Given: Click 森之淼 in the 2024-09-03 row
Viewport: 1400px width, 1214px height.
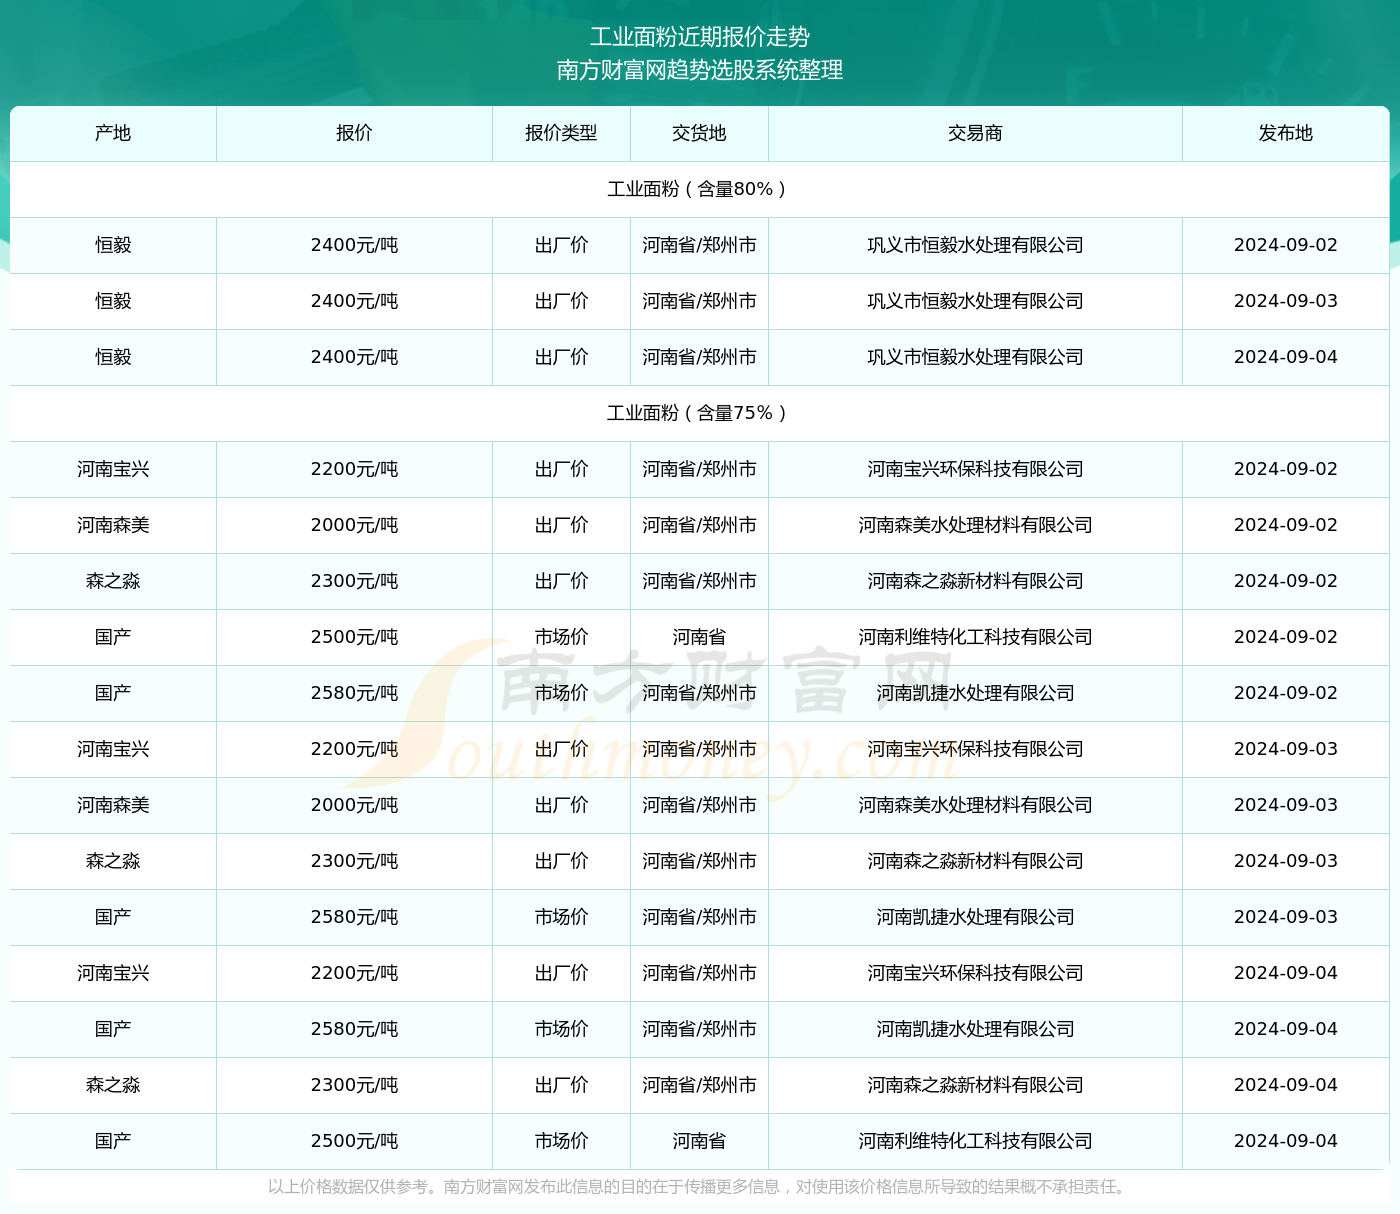Looking at the screenshot, I should [x=113, y=861].
